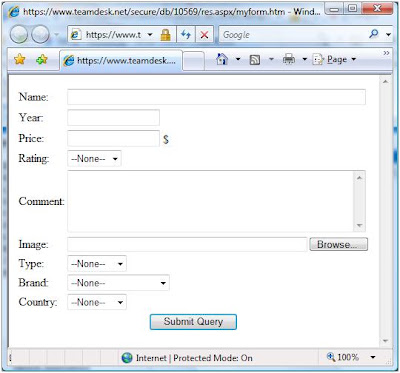Click the page scrollbar up arrow

[x=386, y=82]
